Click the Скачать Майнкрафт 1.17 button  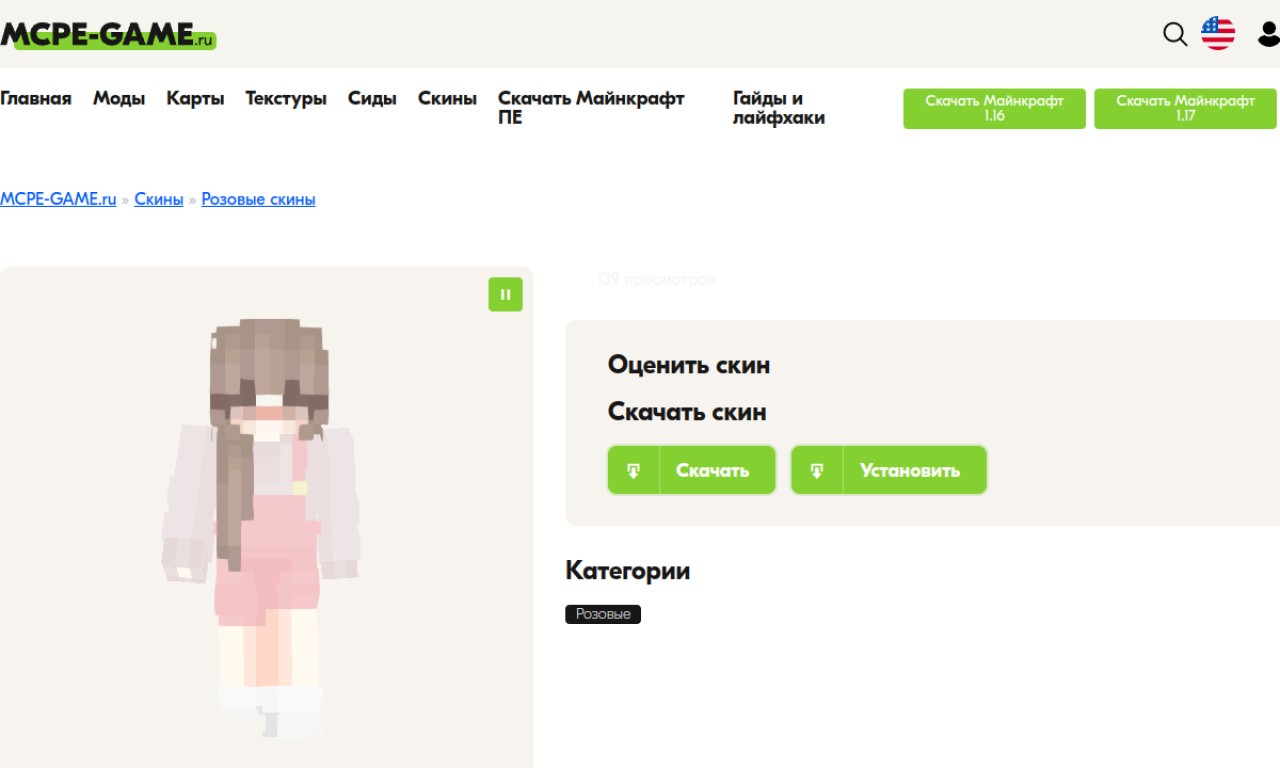pyautogui.click(x=1185, y=108)
